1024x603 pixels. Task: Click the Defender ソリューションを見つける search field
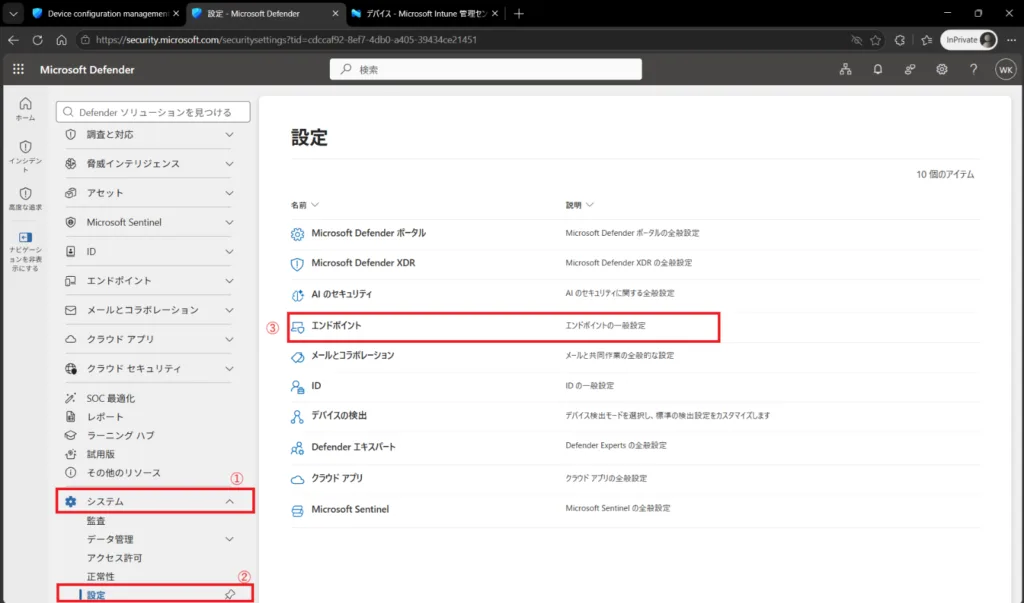[x=153, y=112]
